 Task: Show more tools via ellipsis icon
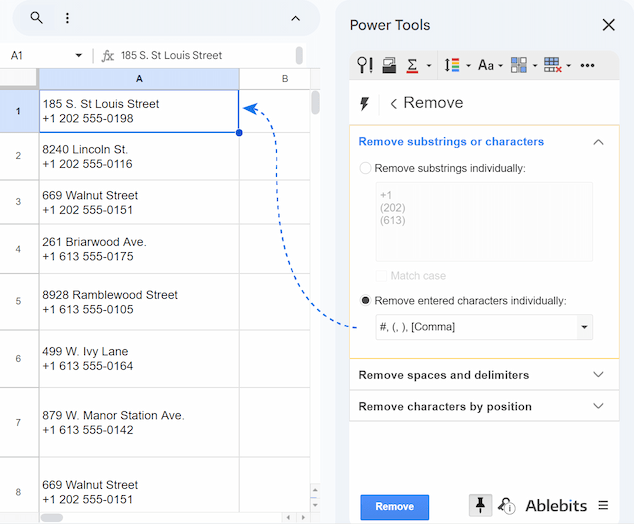point(587,65)
